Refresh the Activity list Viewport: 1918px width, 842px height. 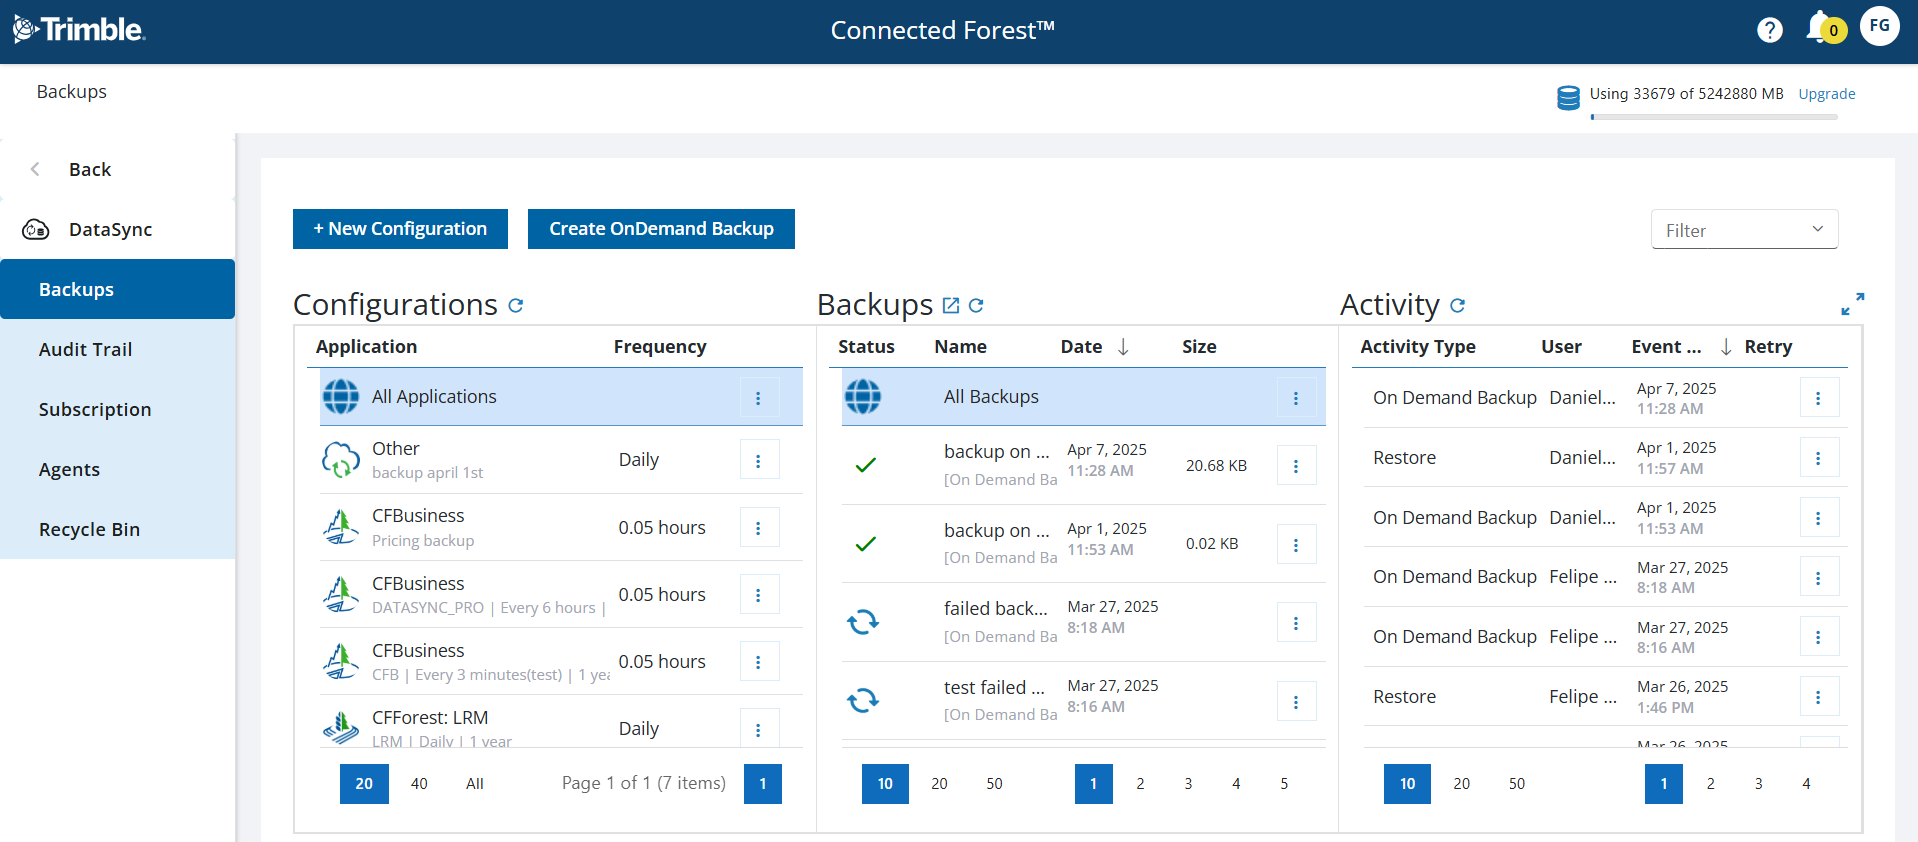click(1457, 305)
